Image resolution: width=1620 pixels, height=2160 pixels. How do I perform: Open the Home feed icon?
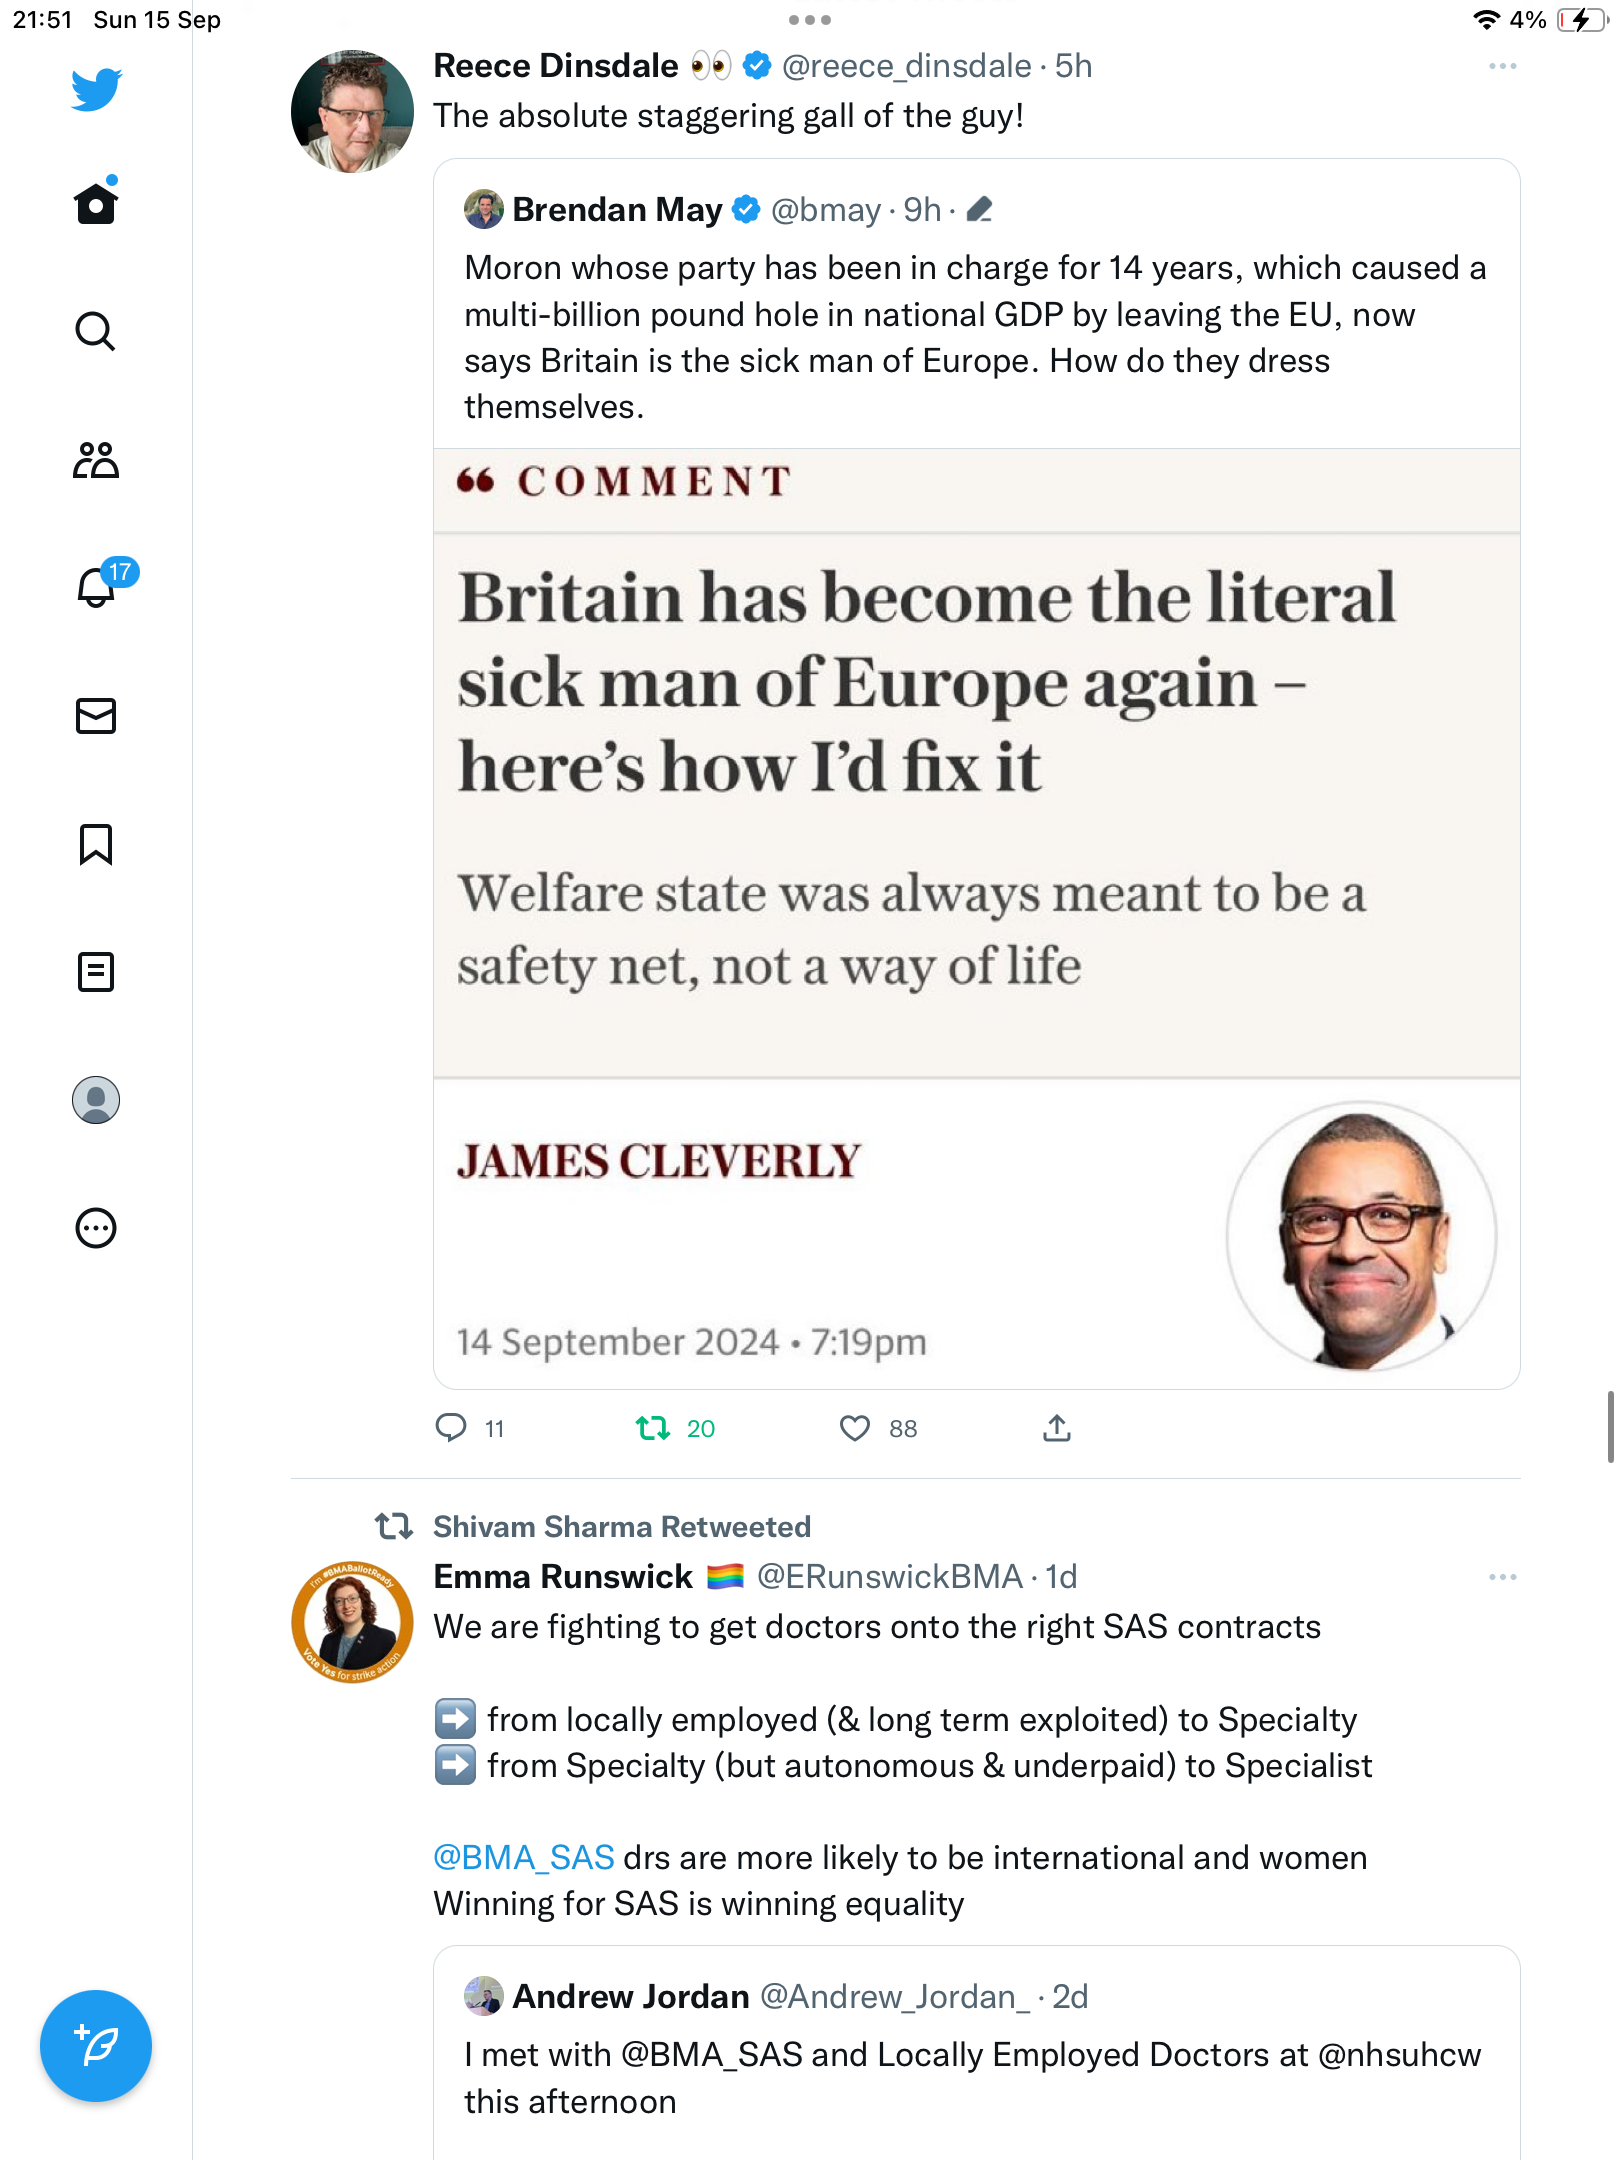coord(96,203)
